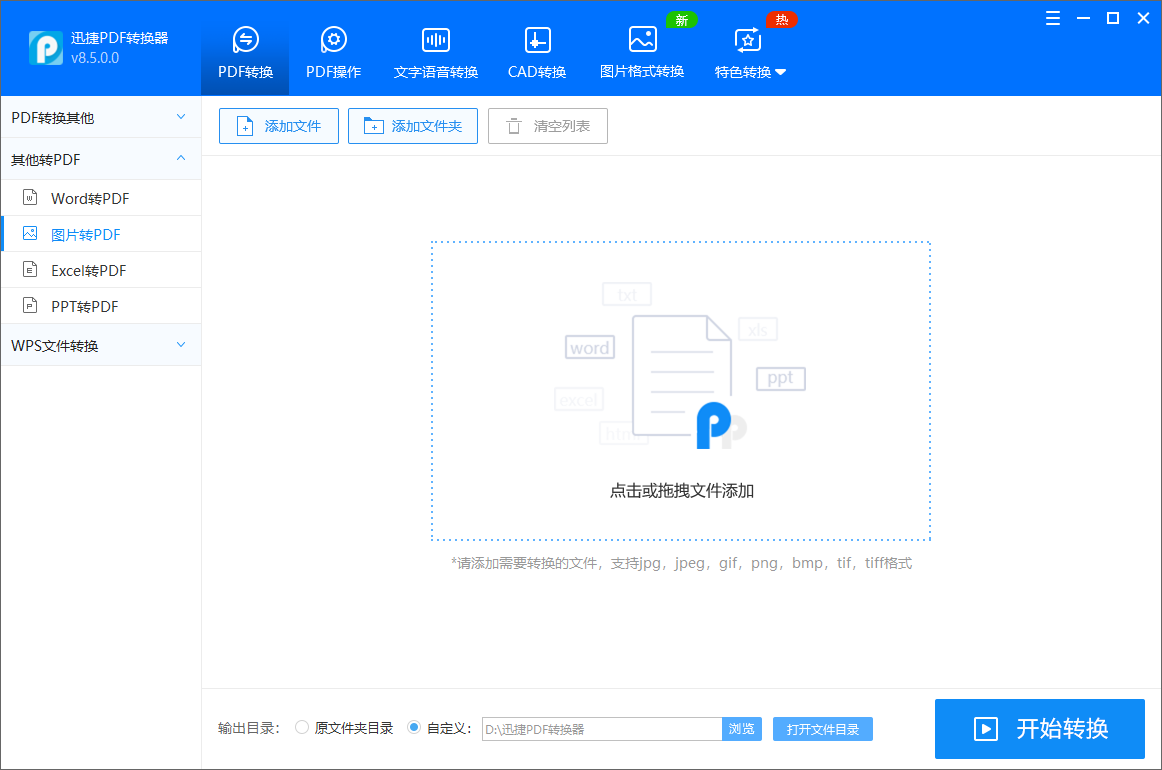Click the 添加文件夹 button

click(x=413, y=126)
